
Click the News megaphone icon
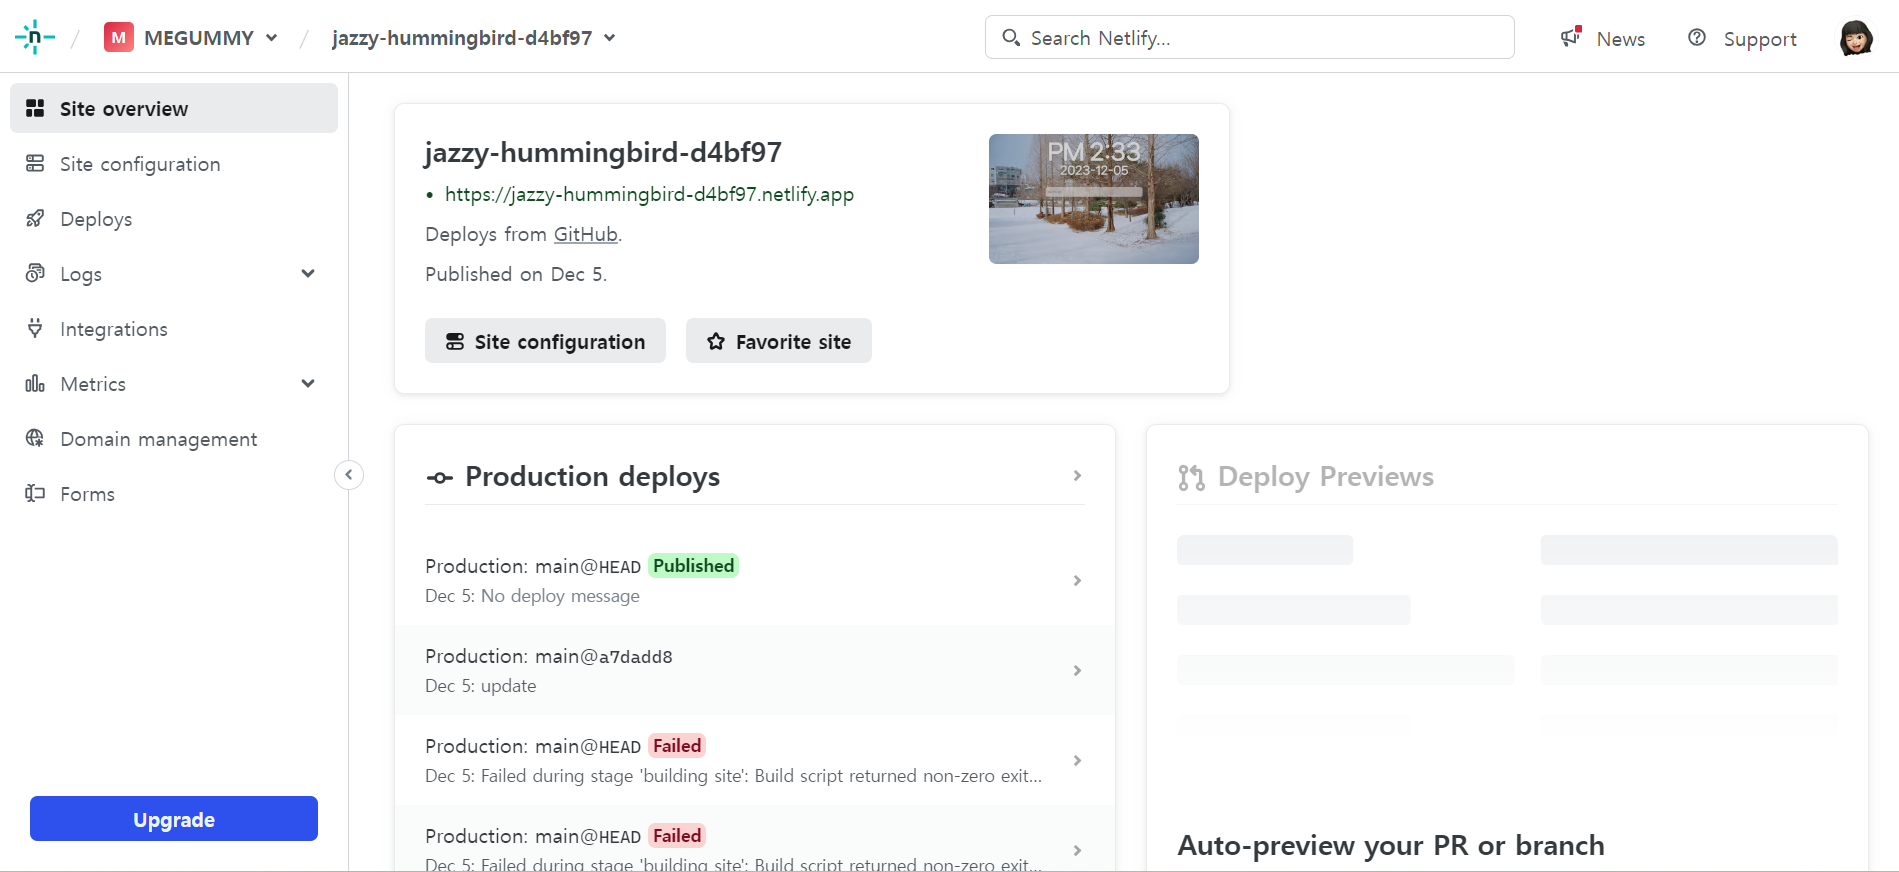1571,37
